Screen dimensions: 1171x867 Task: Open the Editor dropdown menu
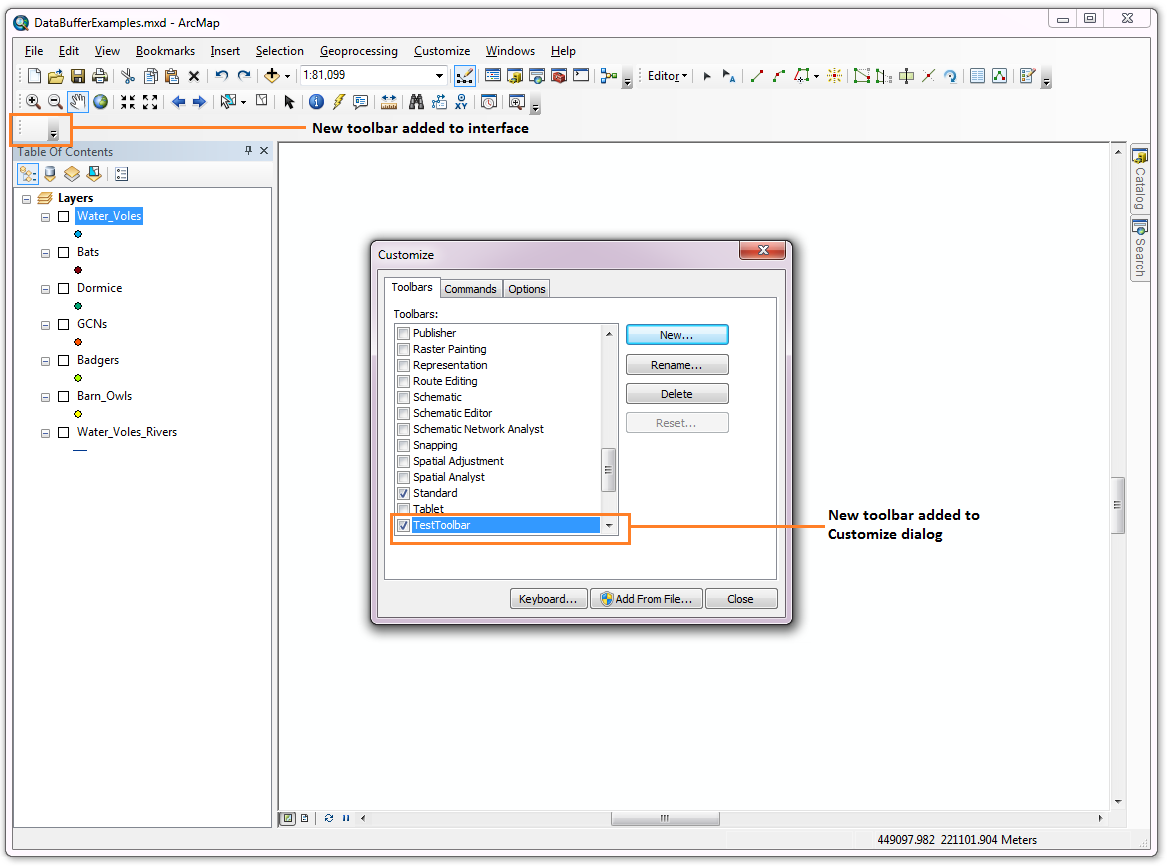[x=667, y=75]
